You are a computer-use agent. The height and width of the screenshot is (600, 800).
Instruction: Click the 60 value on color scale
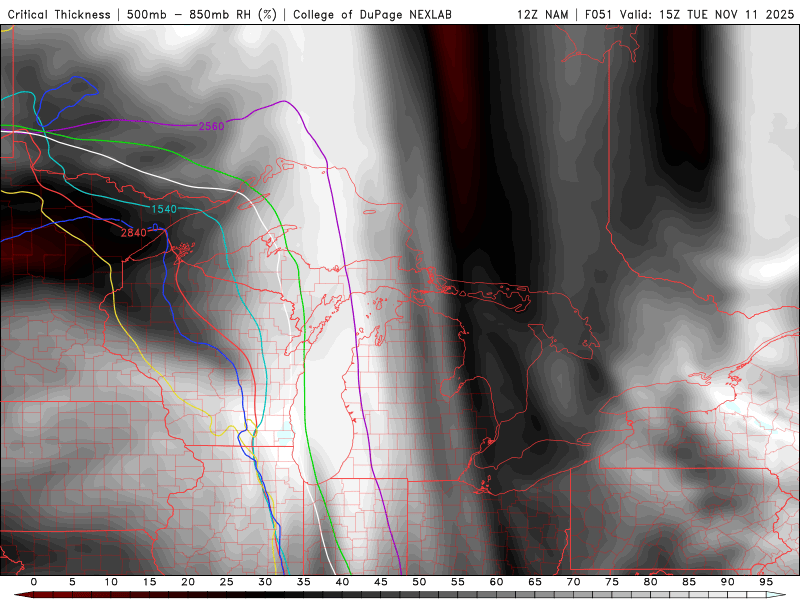[x=496, y=582]
